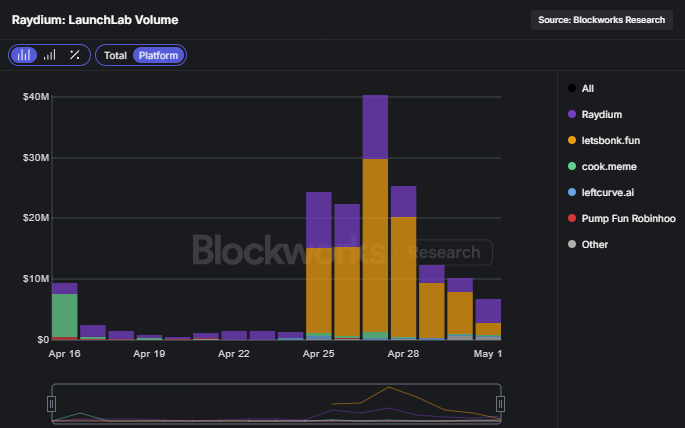Click the green cook.meme segment on Apr 16
Screen dimensions: 685x428
coord(65,315)
